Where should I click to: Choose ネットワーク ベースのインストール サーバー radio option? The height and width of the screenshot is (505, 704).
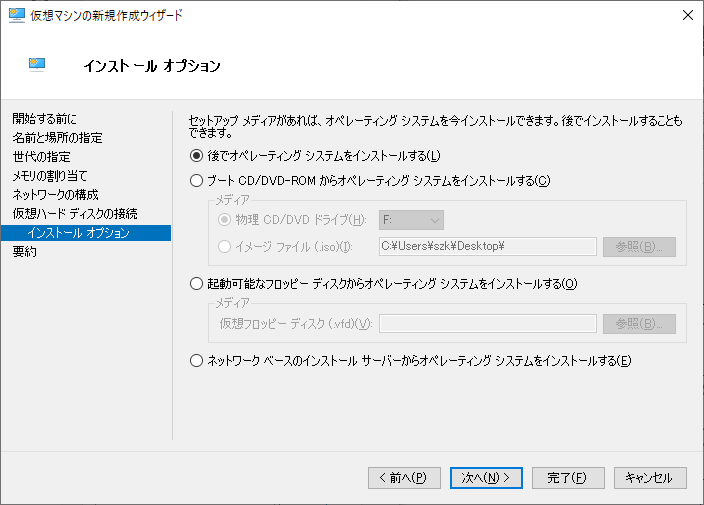pyautogui.click(x=196, y=361)
